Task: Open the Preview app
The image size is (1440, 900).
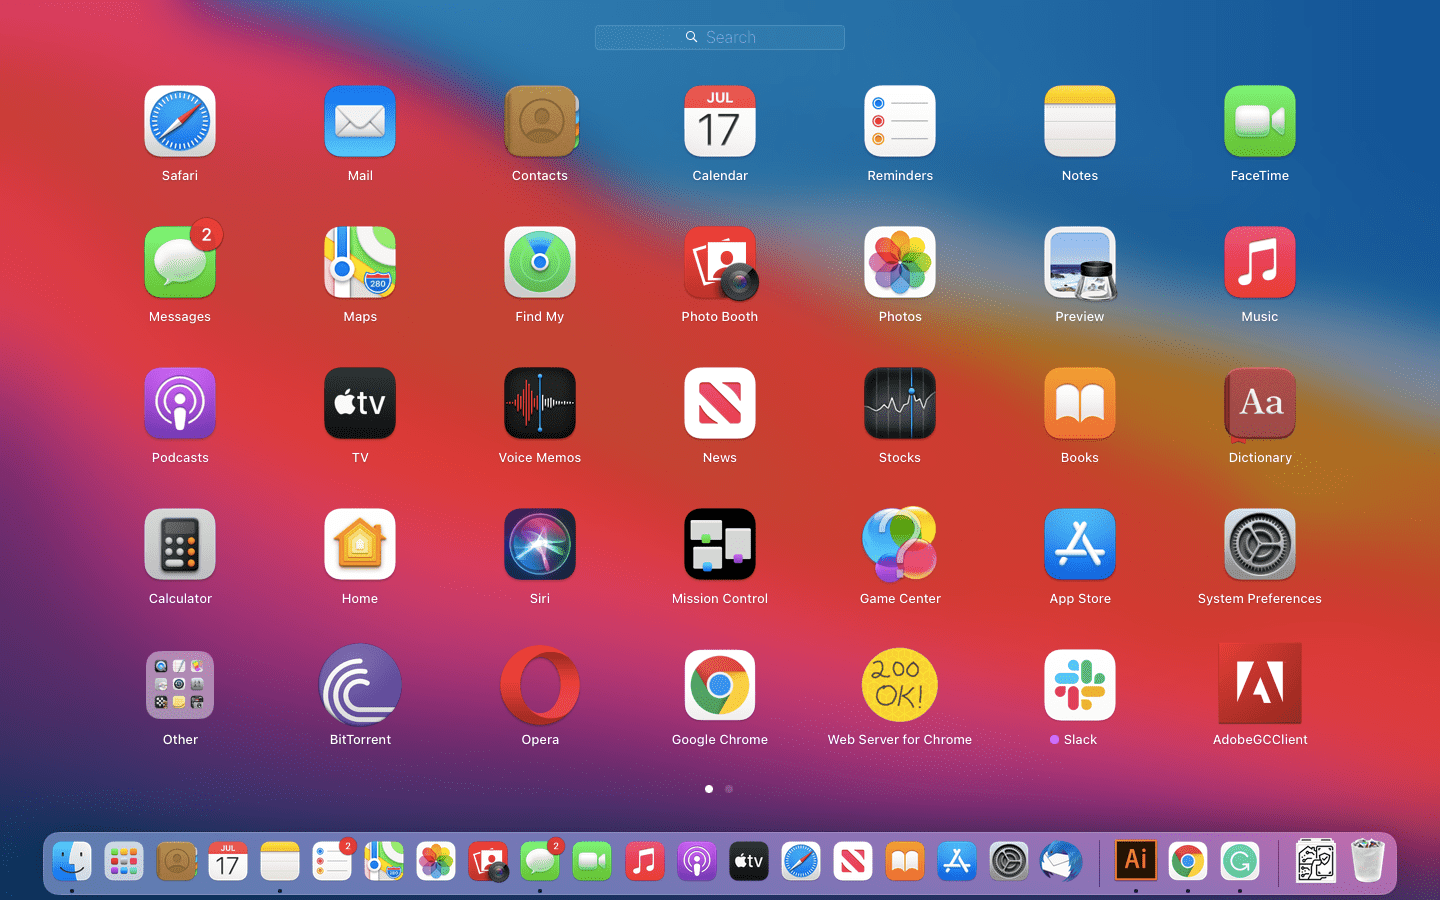Action: tap(1080, 262)
